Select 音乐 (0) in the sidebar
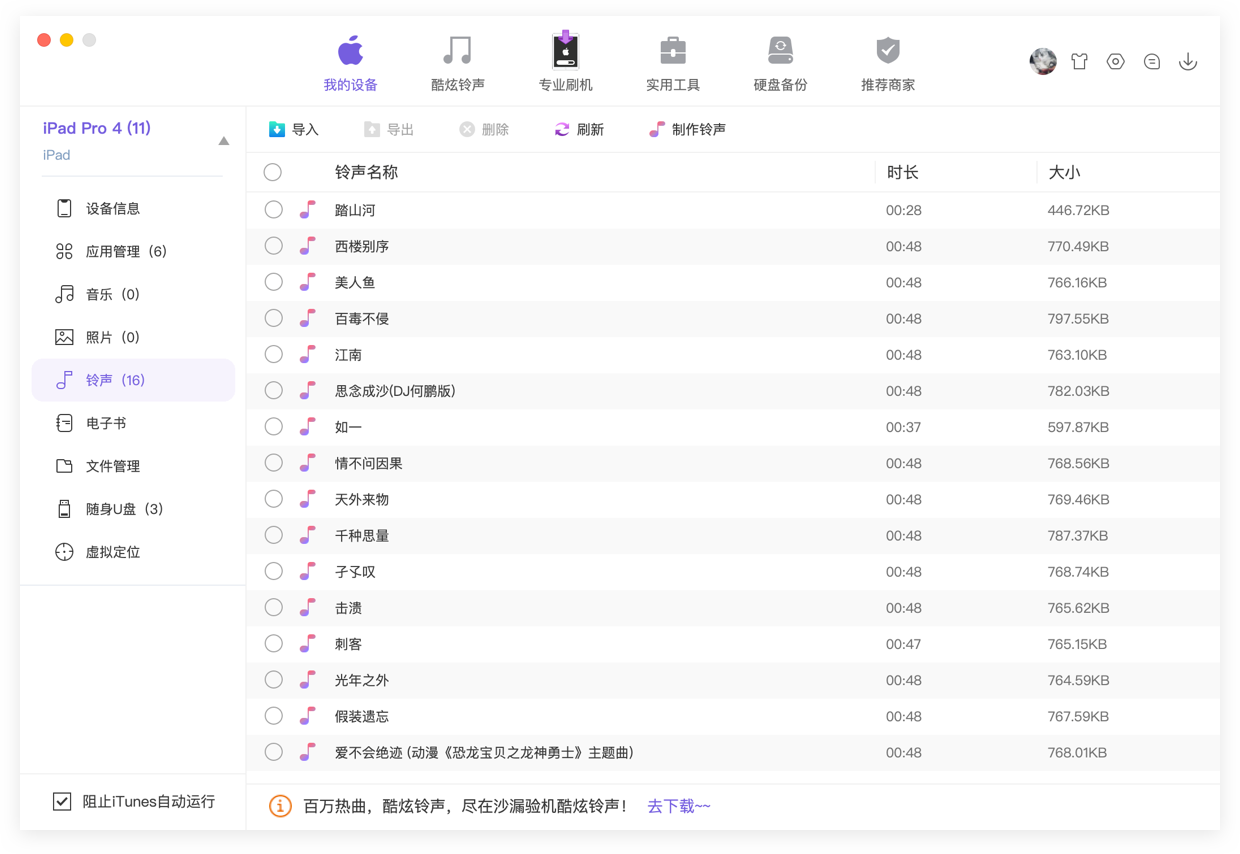 point(134,294)
